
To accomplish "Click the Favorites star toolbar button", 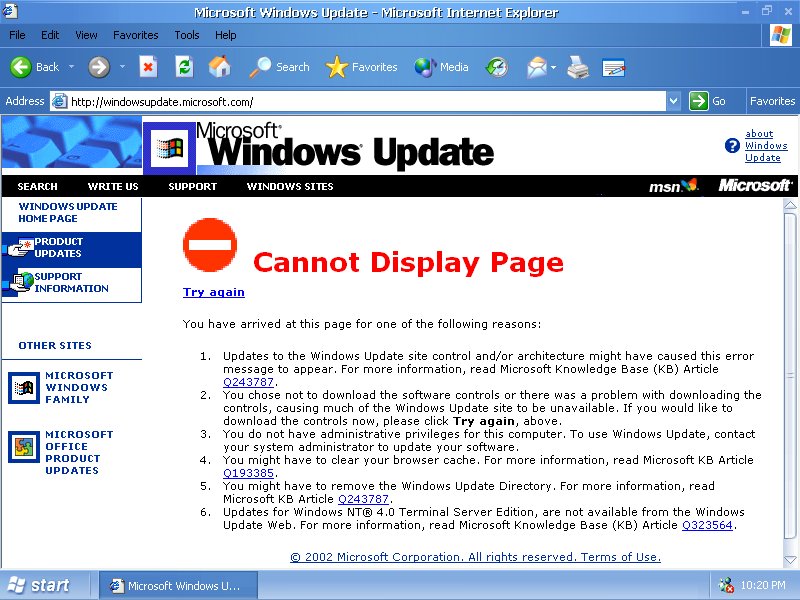I will [x=362, y=67].
